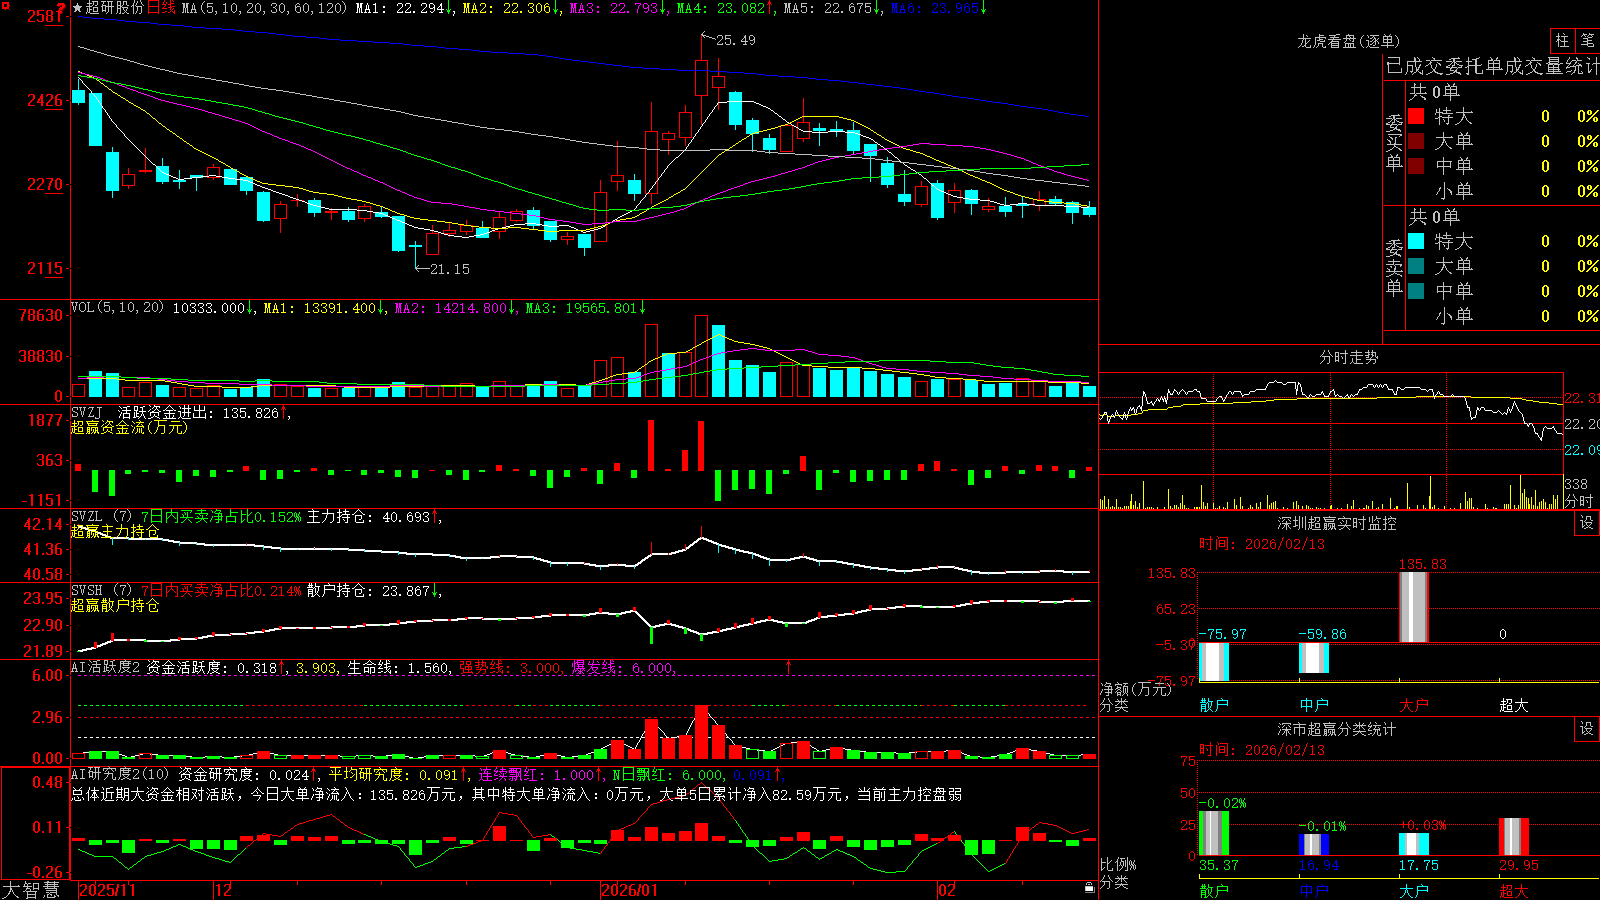Click the 2026/01 date marker
The height and width of the screenshot is (900, 1600).
pos(630,890)
